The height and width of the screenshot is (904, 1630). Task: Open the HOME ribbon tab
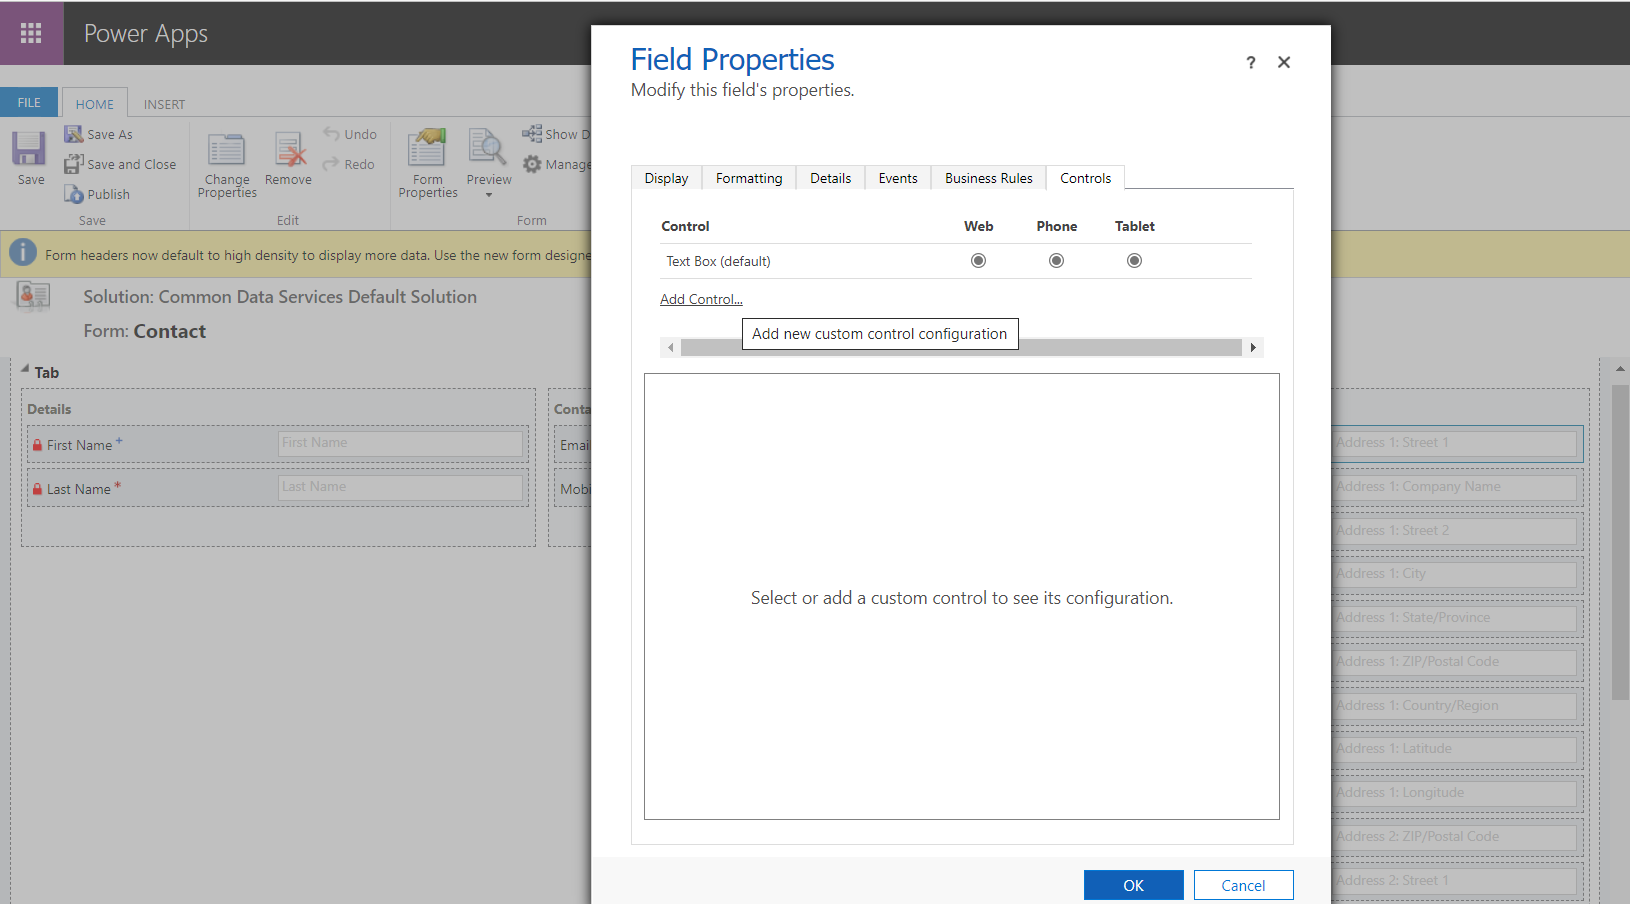(x=95, y=104)
